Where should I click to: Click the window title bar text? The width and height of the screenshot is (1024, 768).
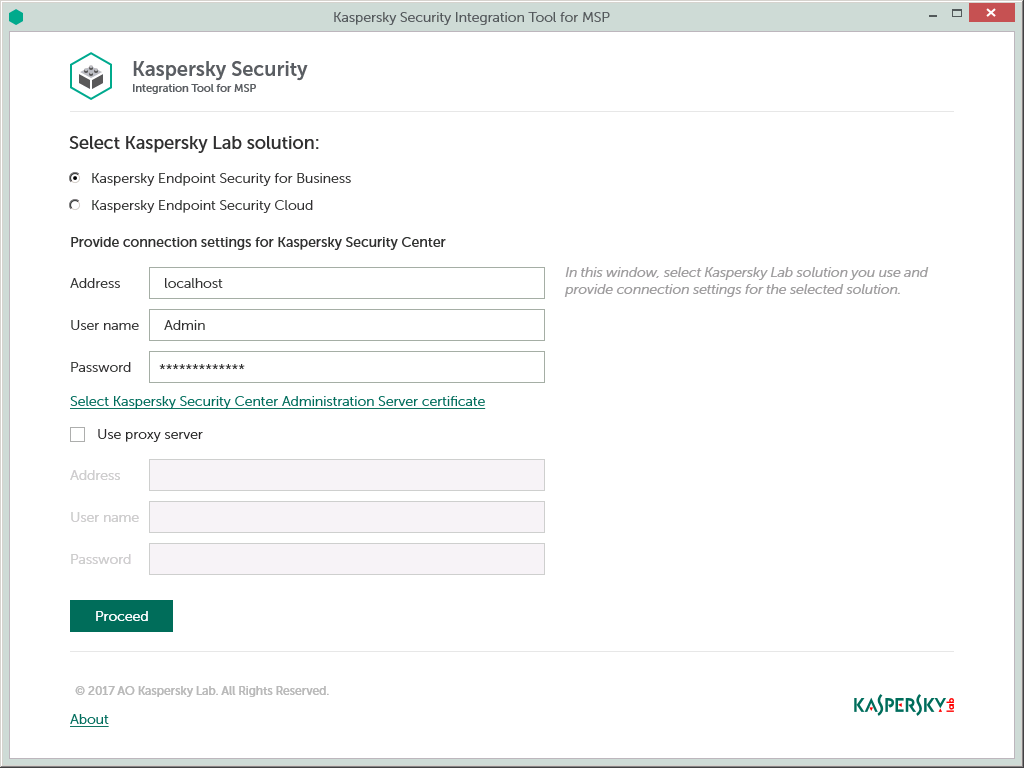[x=472, y=17]
